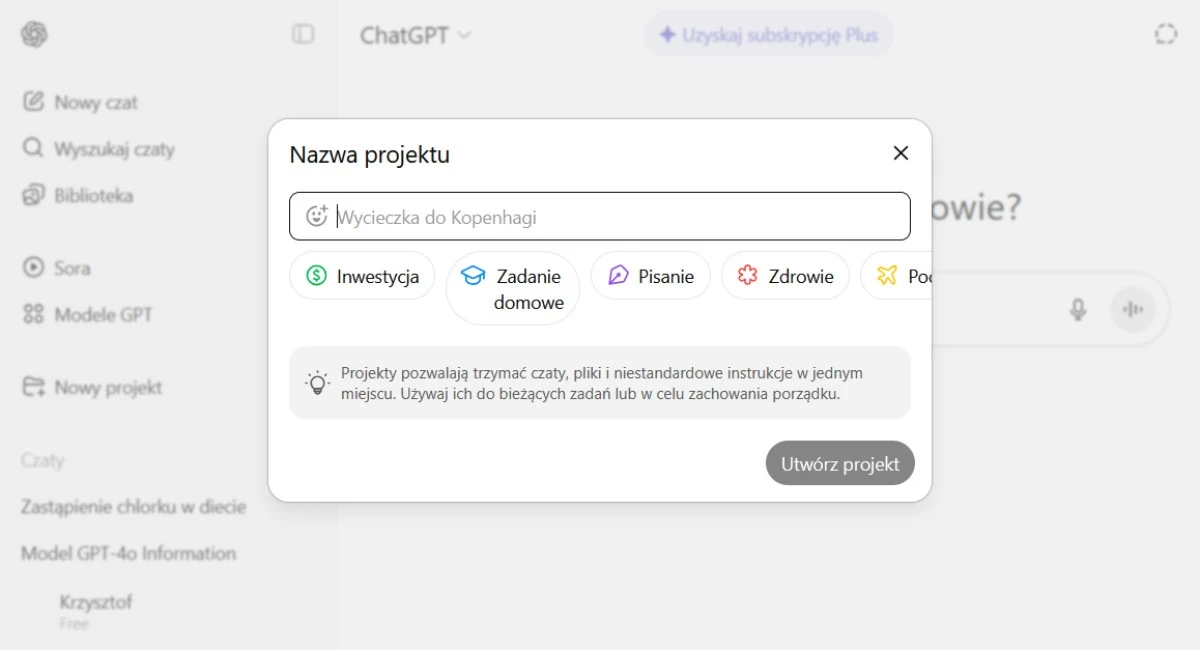Click the microphone dictation icon
Screen dimensions: 1200x650
(x=1078, y=309)
